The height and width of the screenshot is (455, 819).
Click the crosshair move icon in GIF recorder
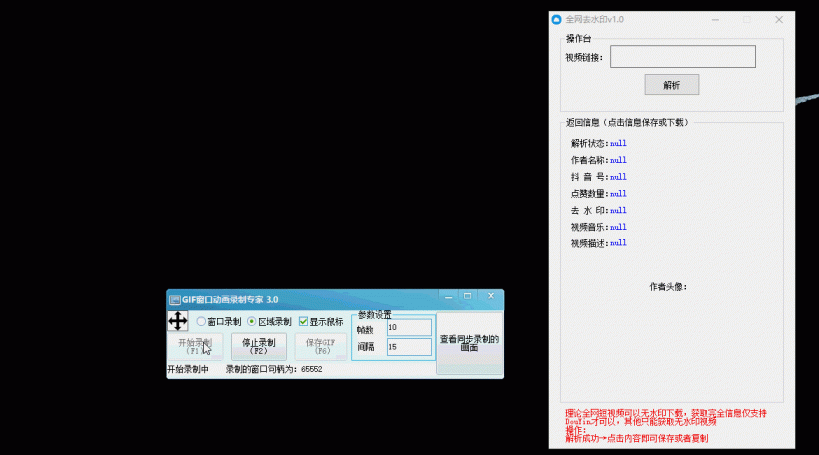click(178, 321)
